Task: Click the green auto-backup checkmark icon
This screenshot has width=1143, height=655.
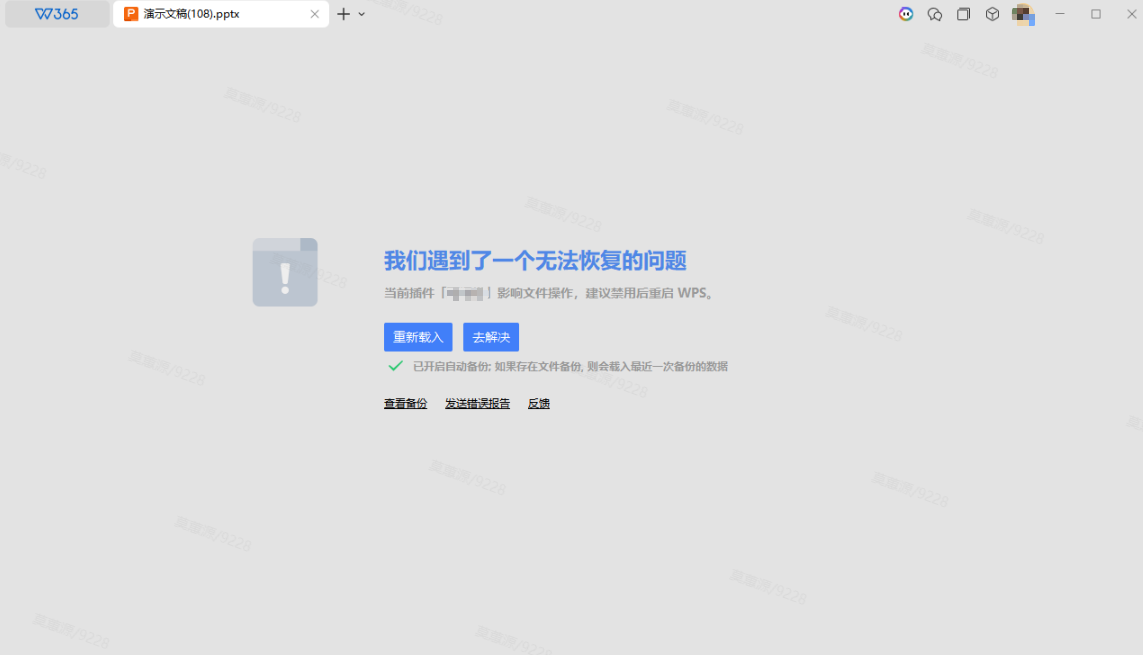Action: click(396, 366)
